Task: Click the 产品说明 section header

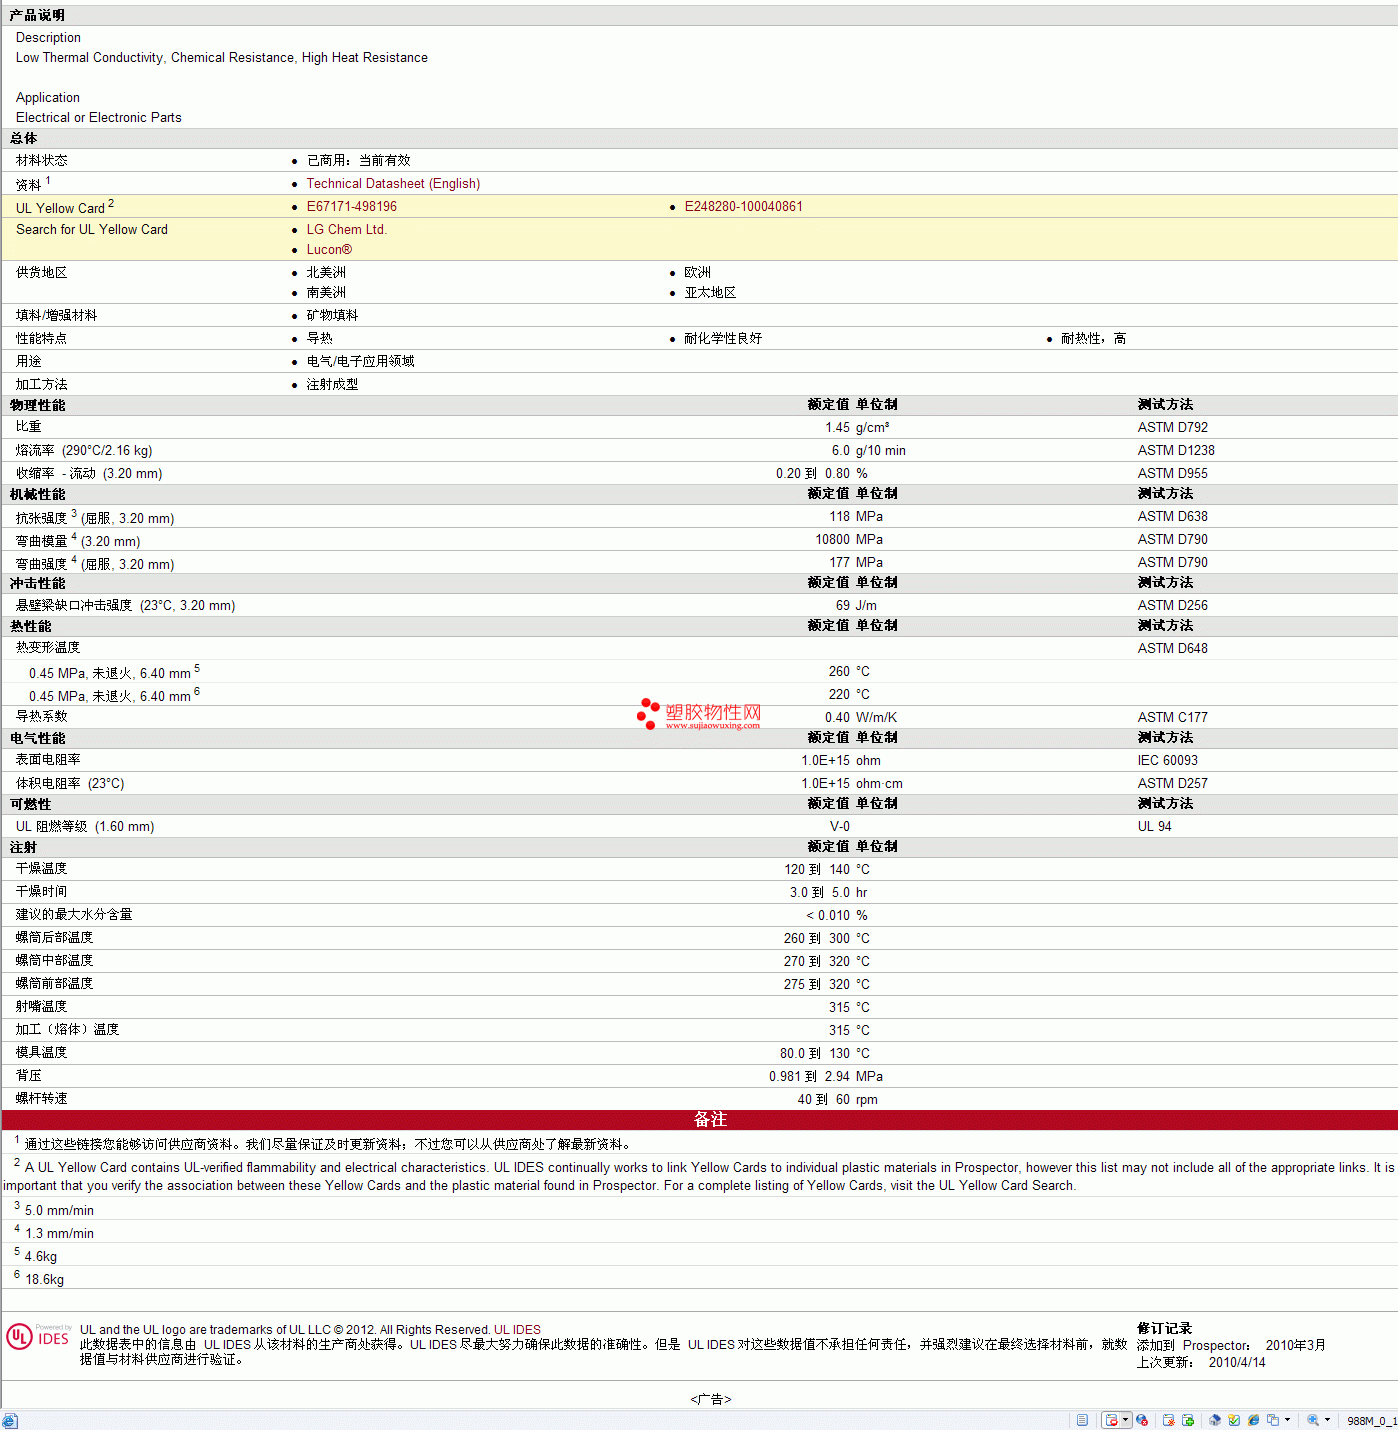Action: tap(37, 16)
